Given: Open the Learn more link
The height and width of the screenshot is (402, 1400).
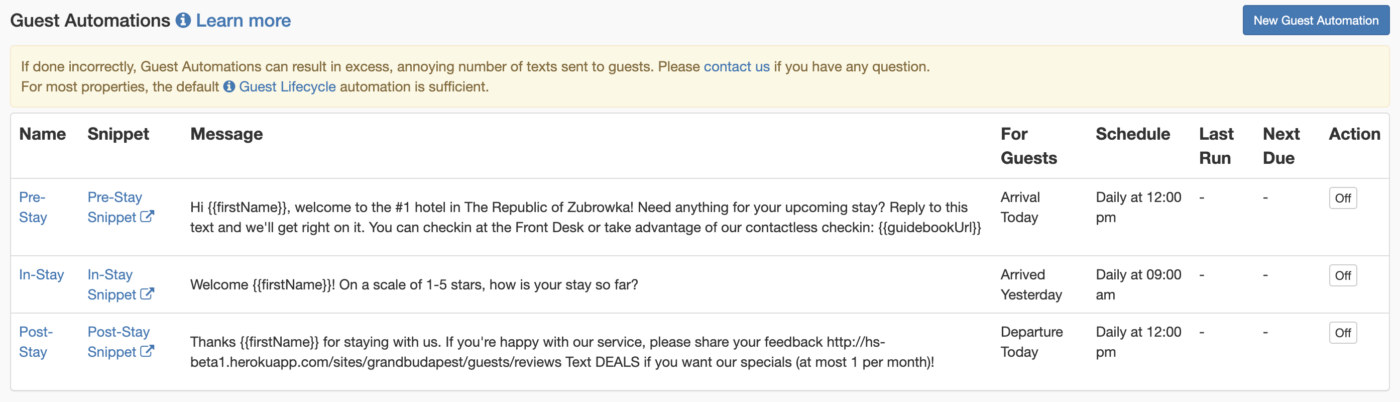Looking at the screenshot, I should coord(244,20).
